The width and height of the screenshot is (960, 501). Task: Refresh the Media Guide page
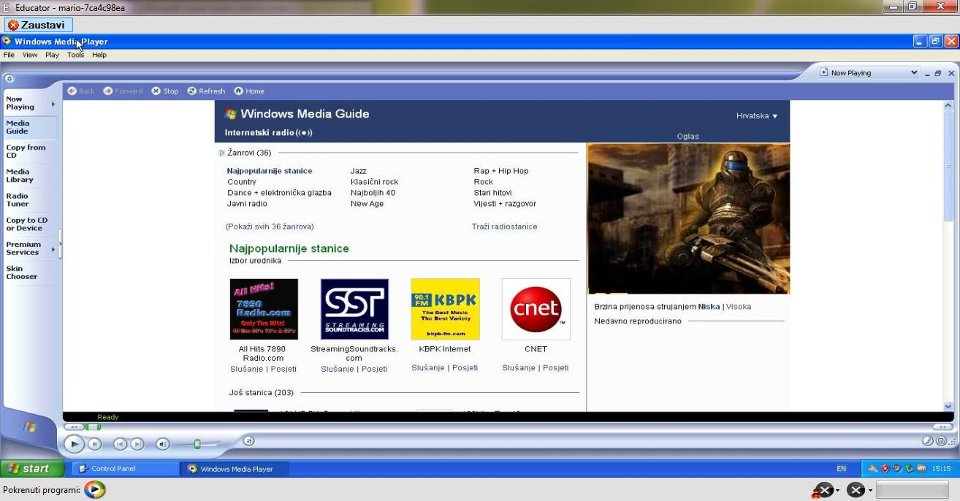[x=206, y=91]
